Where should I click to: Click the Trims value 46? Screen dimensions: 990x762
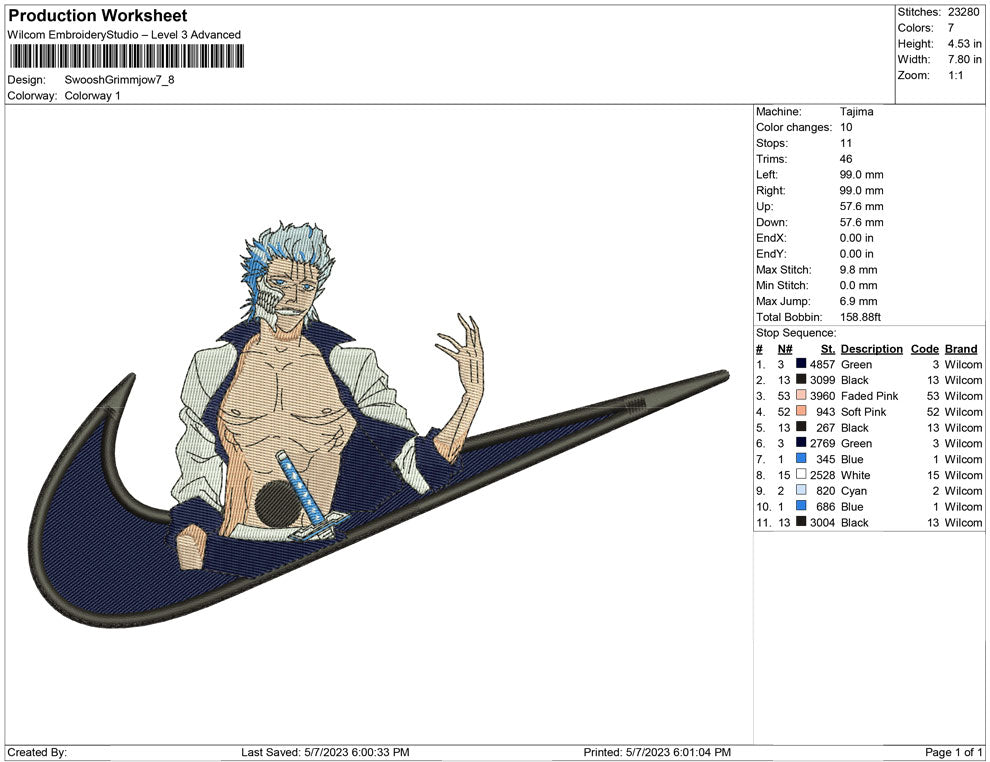pos(846,159)
